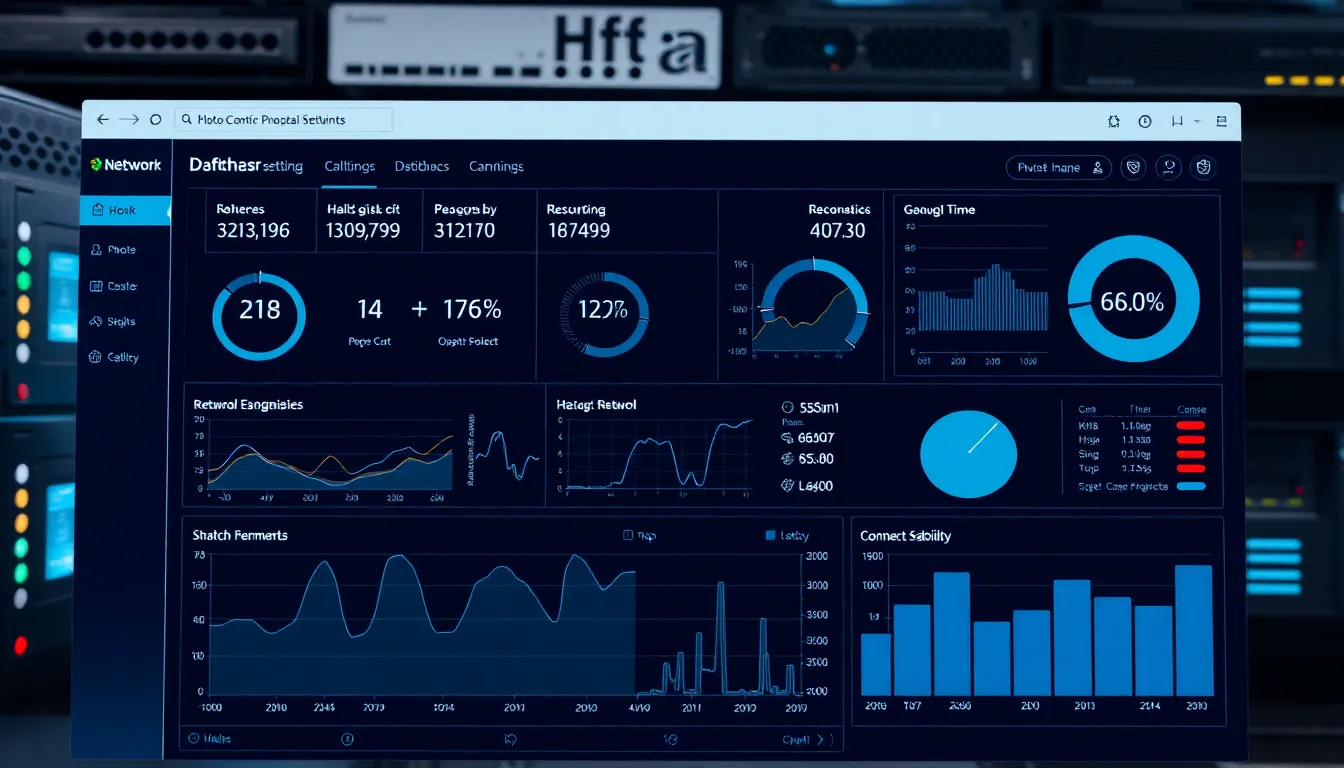
Task: Click the Catlicy sidebar item
Action: pyautogui.click(x=123, y=357)
